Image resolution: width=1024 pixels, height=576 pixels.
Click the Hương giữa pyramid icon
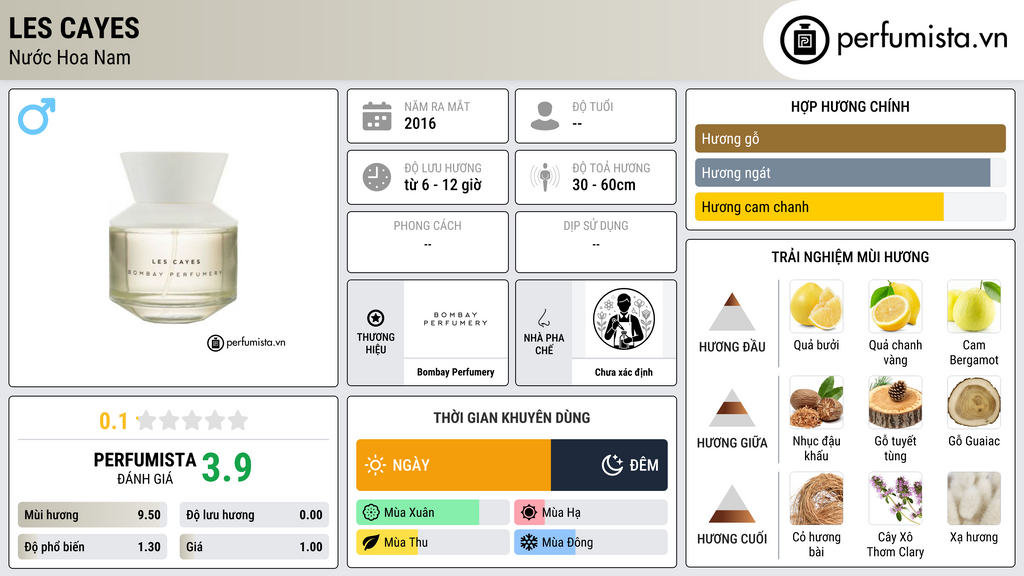pos(732,408)
